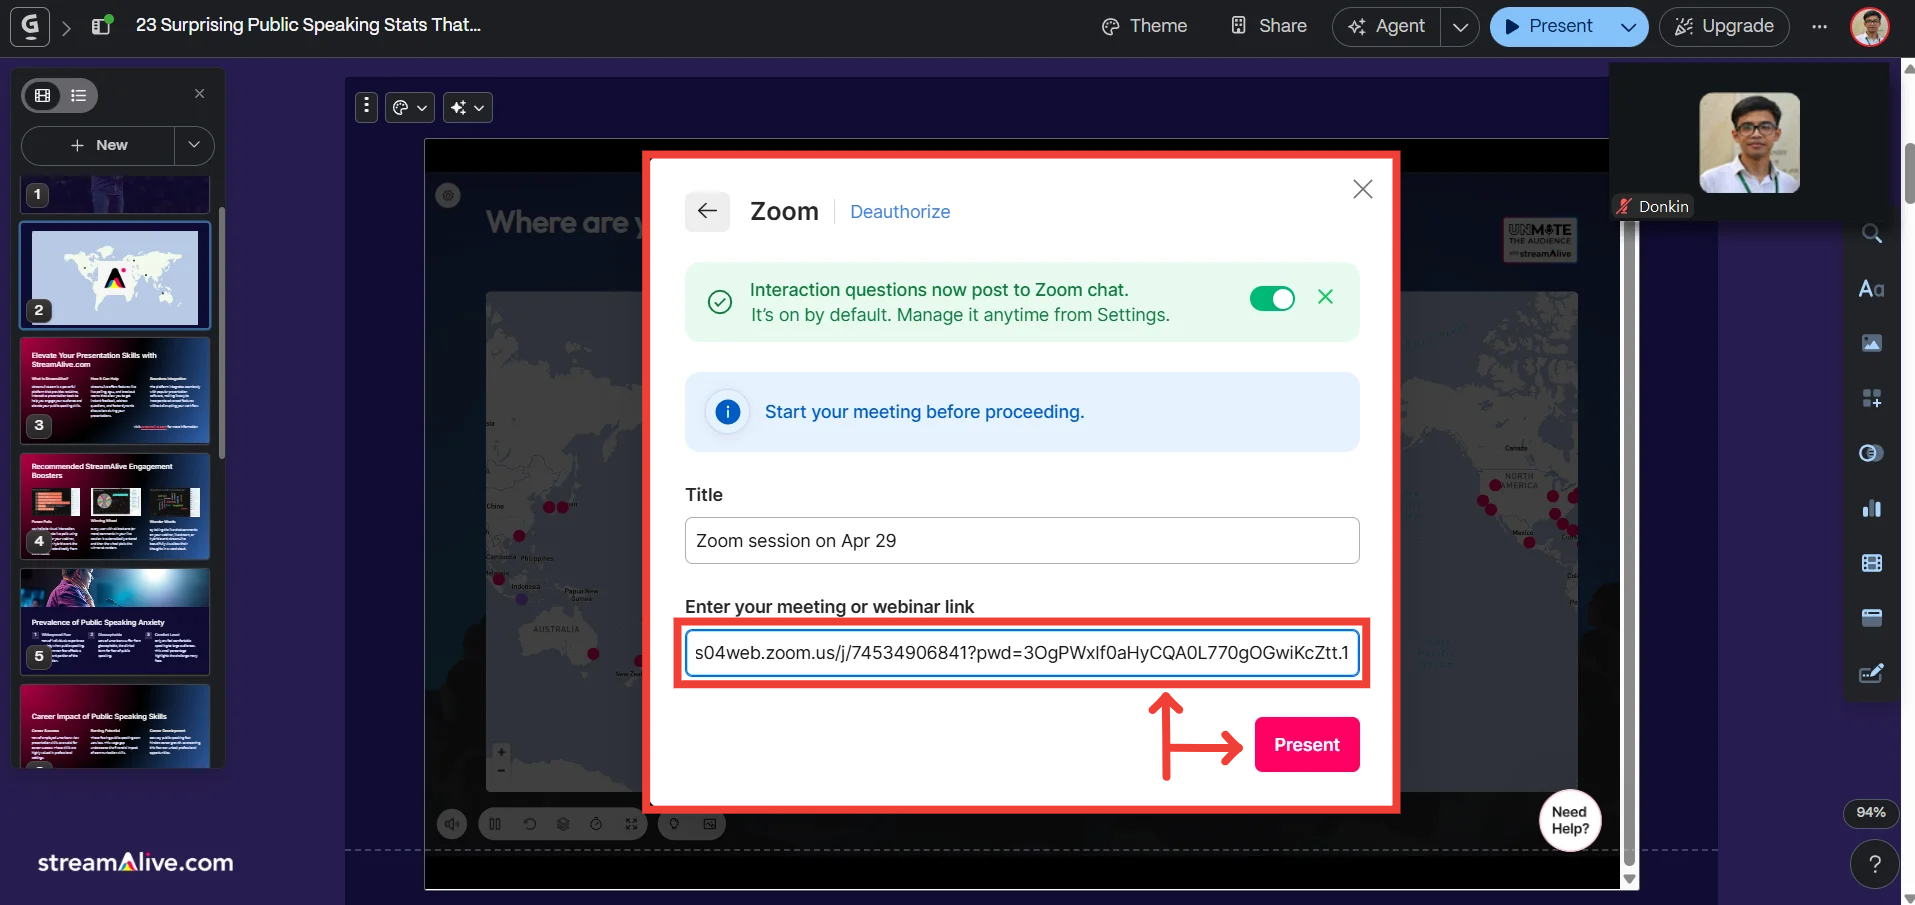Select slide thumbnail 1
Screen dimensions: 1915x905
pos(115,194)
